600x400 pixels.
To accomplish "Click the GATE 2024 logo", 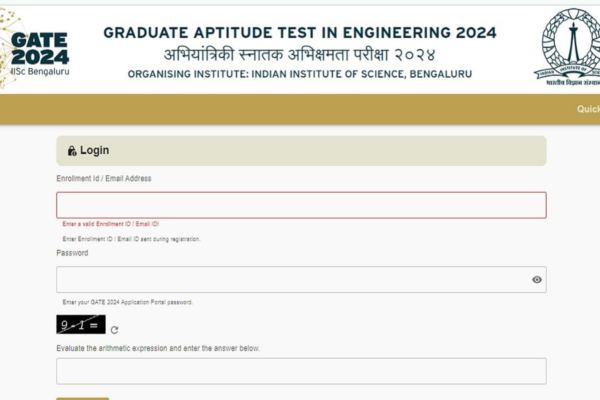I will pos(38,46).
